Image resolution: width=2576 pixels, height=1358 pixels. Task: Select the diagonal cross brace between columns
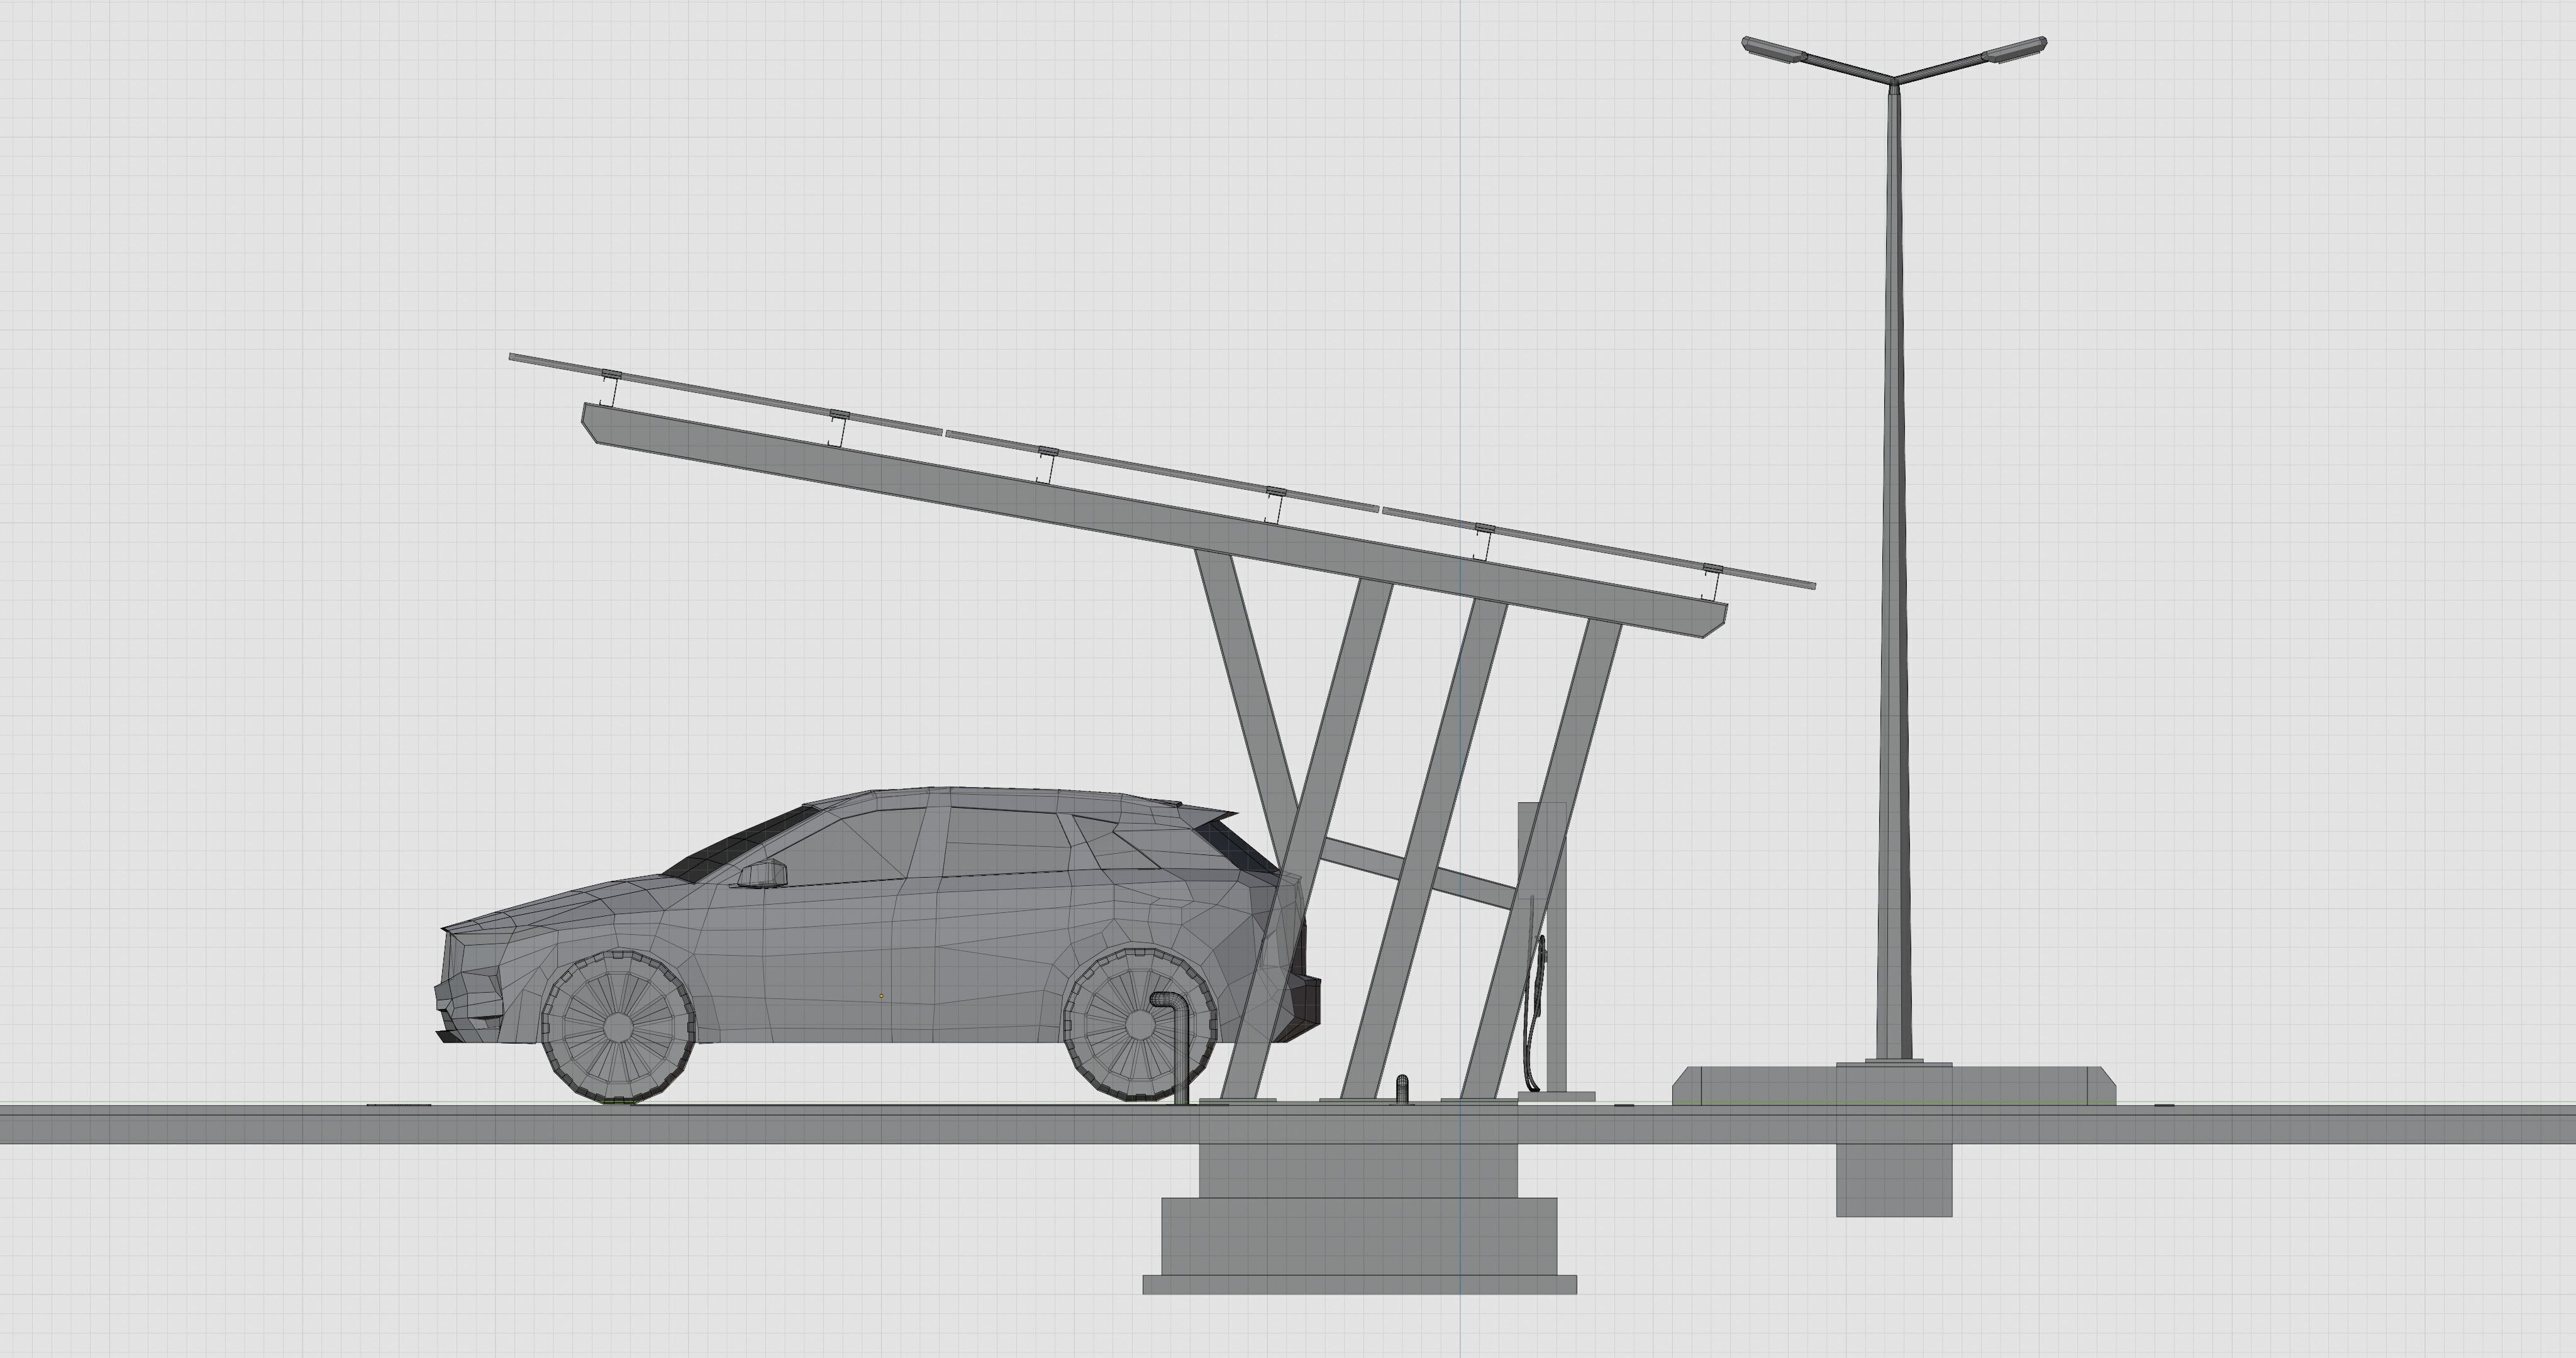[1420, 875]
